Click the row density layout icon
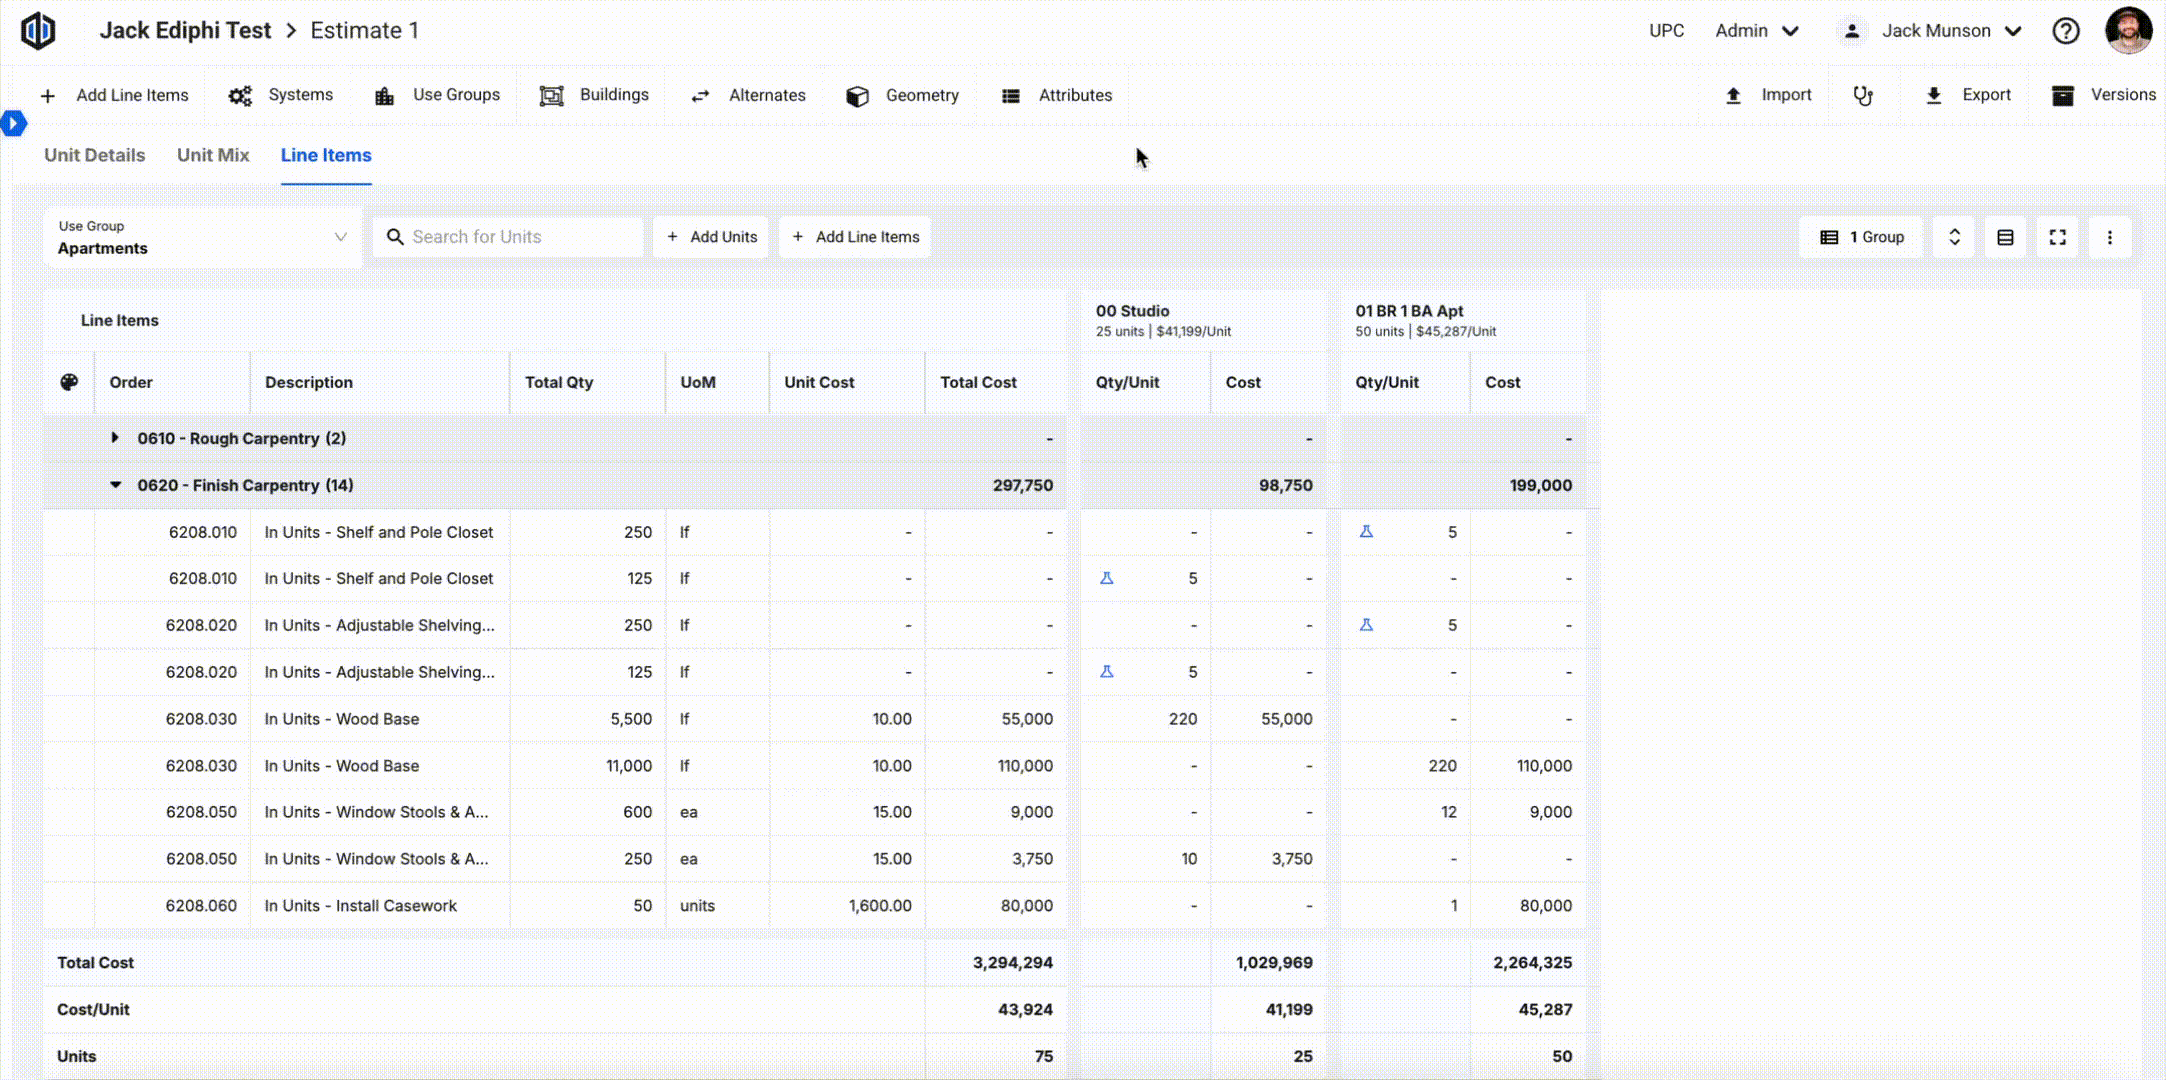Viewport: 2166px width, 1080px height. [x=2005, y=237]
